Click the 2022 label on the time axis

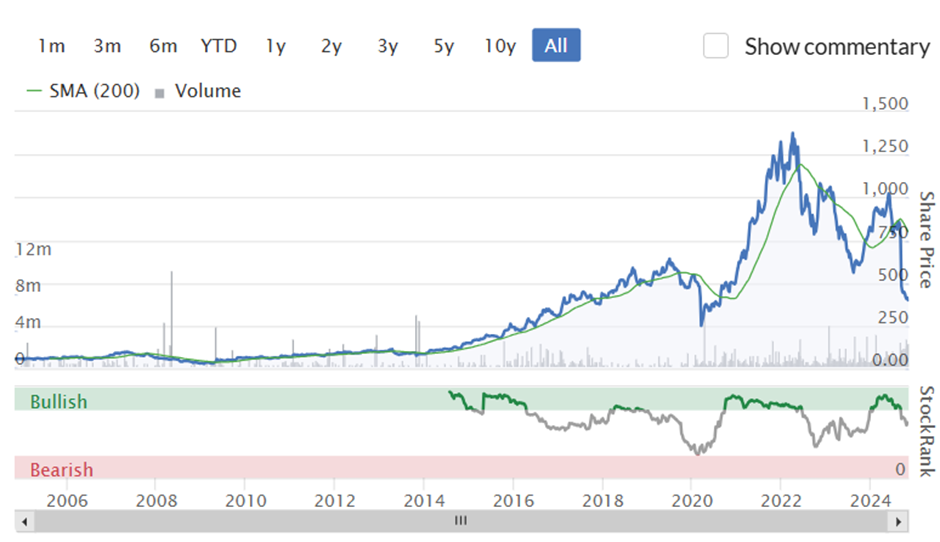tap(781, 501)
